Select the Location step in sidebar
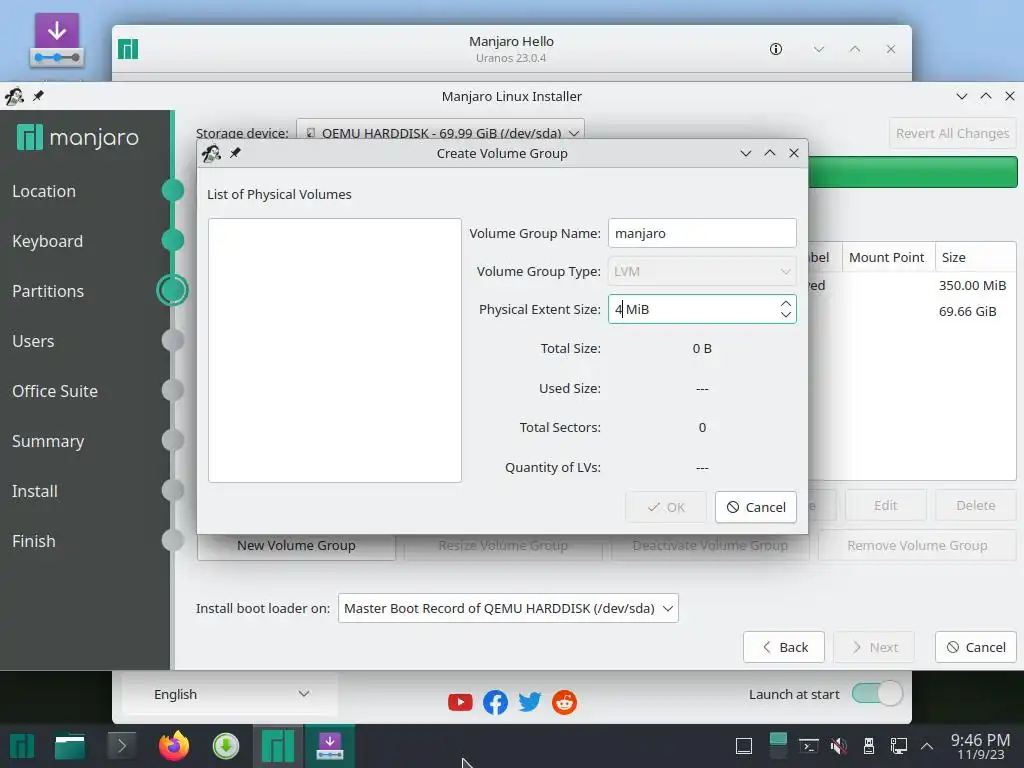 (44, 191)
